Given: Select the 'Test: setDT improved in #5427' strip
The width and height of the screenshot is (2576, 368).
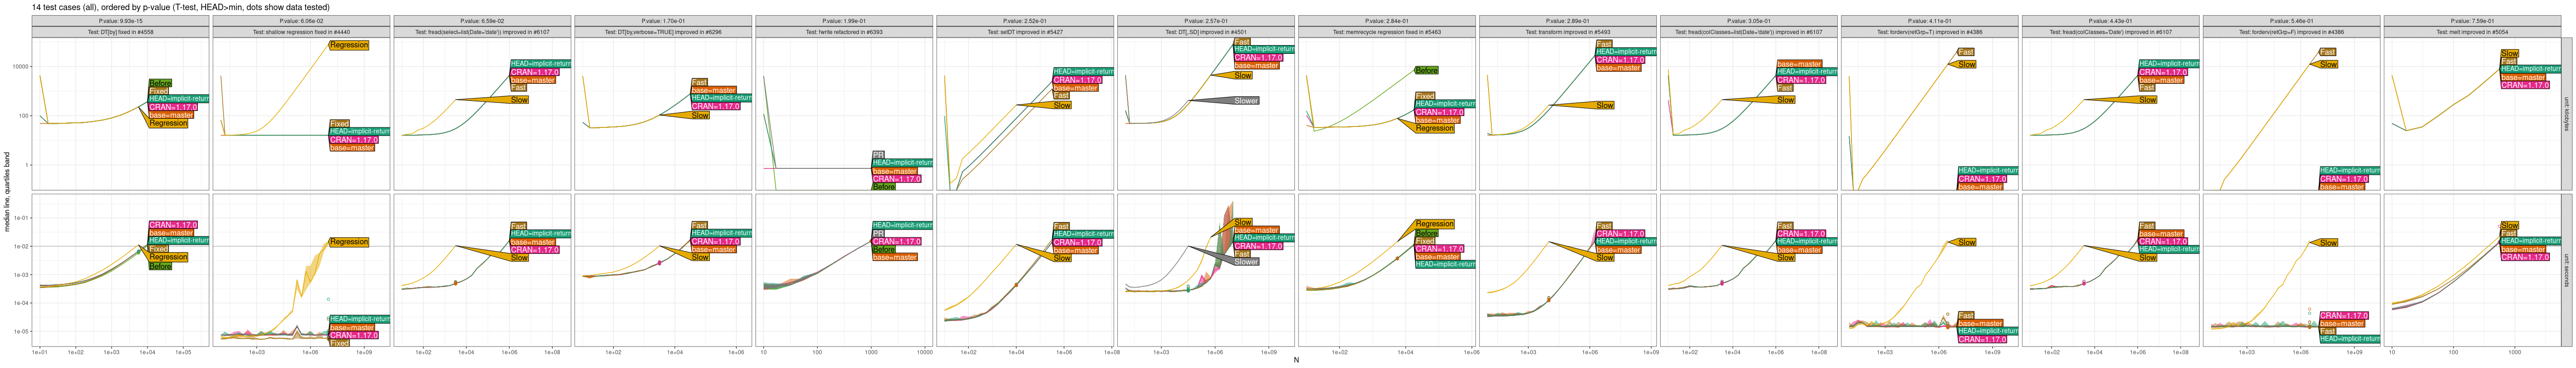Looking at the screenshot, I should tap(1025, 32).
